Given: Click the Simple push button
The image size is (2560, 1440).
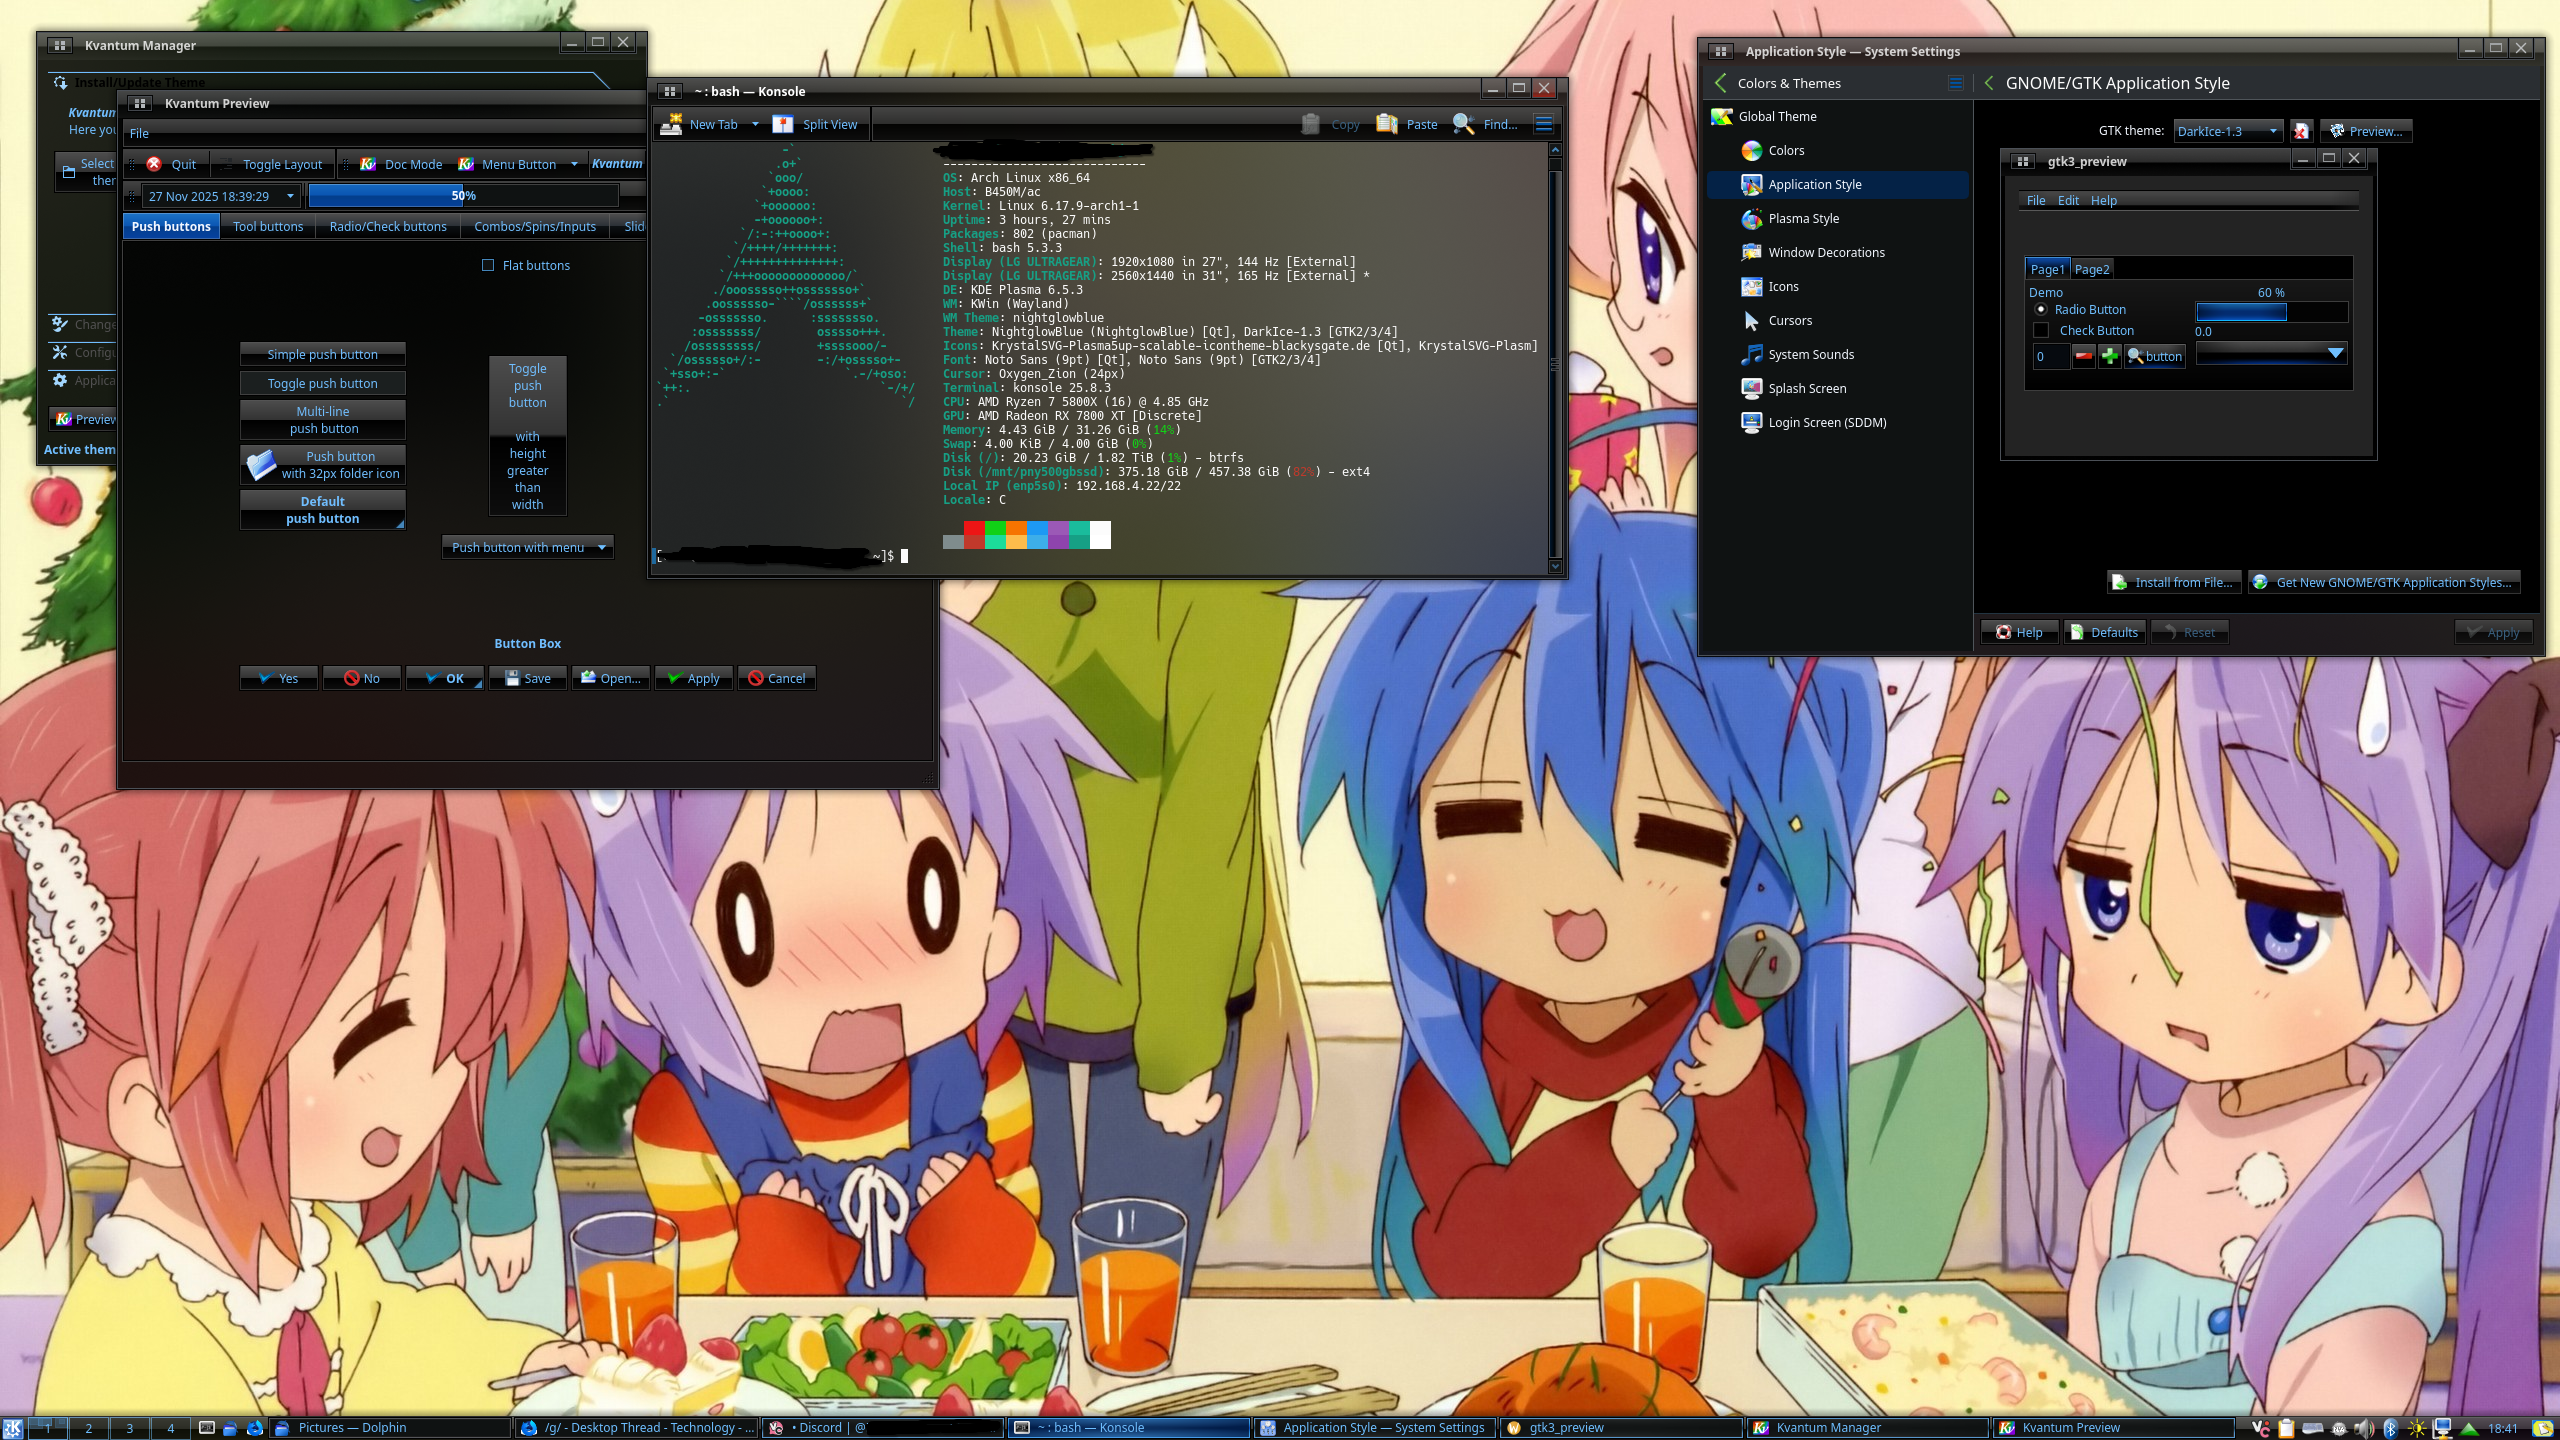Looking at the screenshot, I should (x=322, y=354).
